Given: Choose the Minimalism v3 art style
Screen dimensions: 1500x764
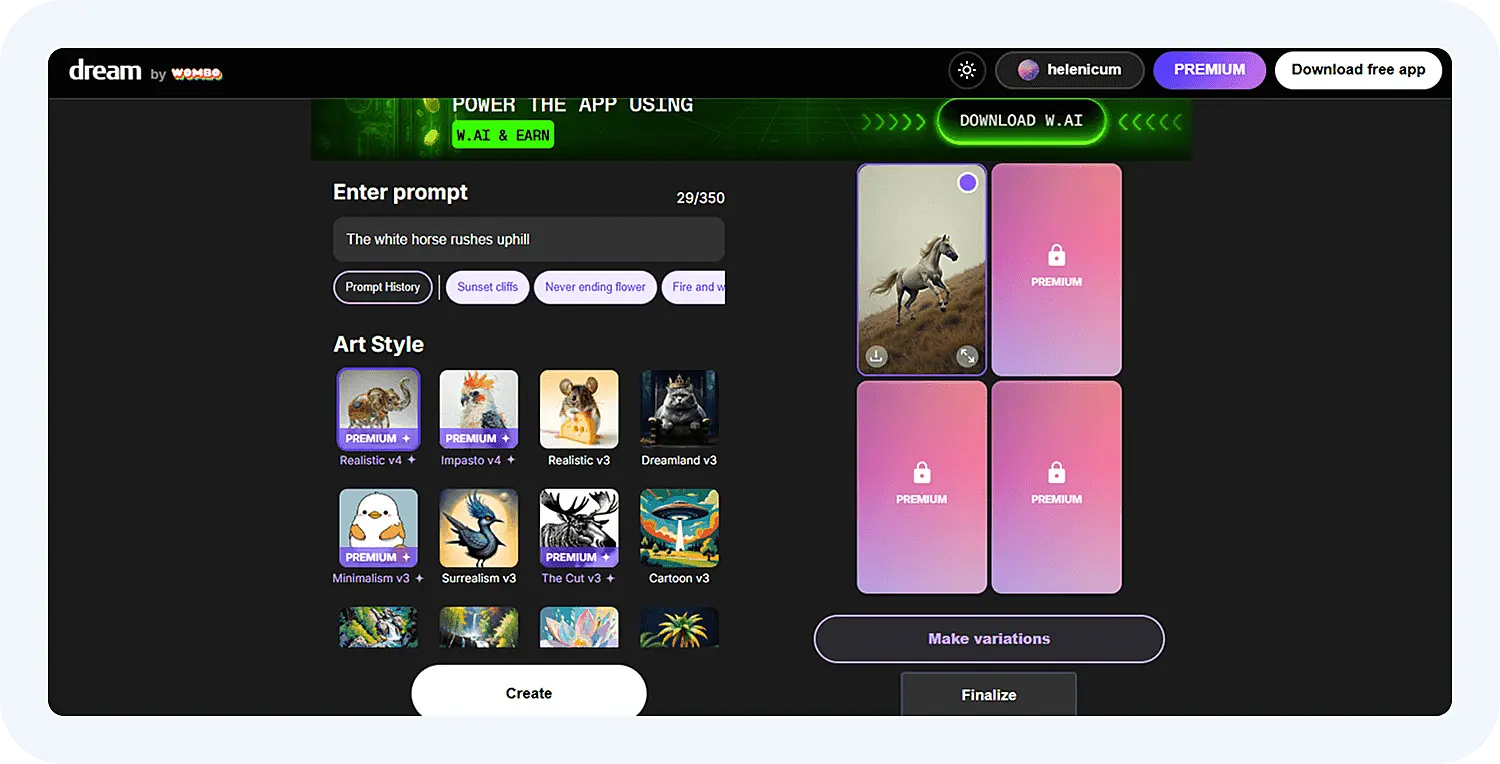Looking at the screenshot, I should click(378, 536).
